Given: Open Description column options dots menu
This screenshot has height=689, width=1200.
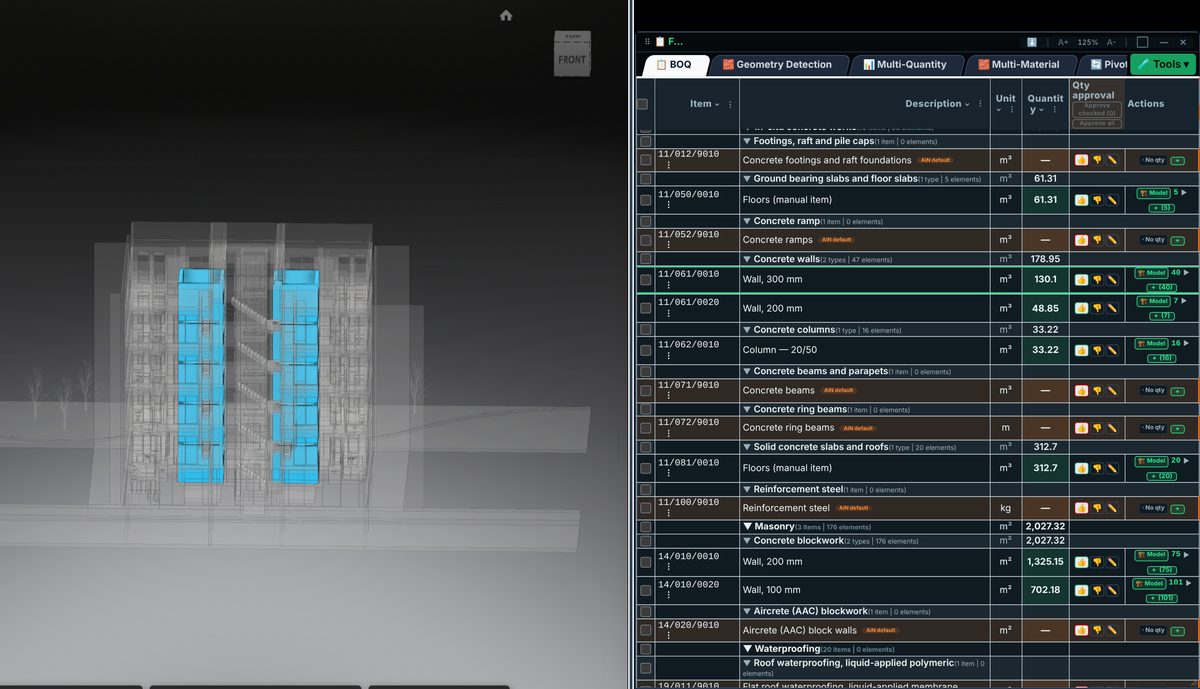Looking at the screenshot, I should click(x=980, y=104).
